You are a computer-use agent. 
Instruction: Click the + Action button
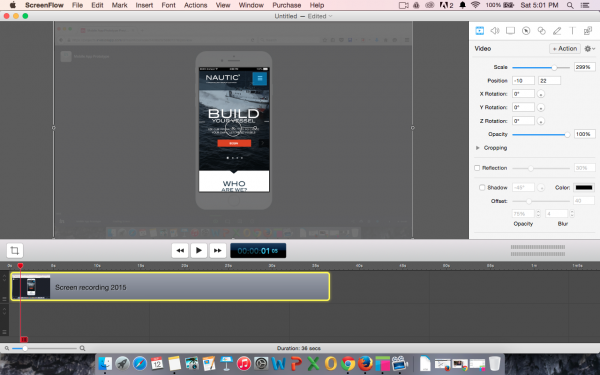point(565,49)
